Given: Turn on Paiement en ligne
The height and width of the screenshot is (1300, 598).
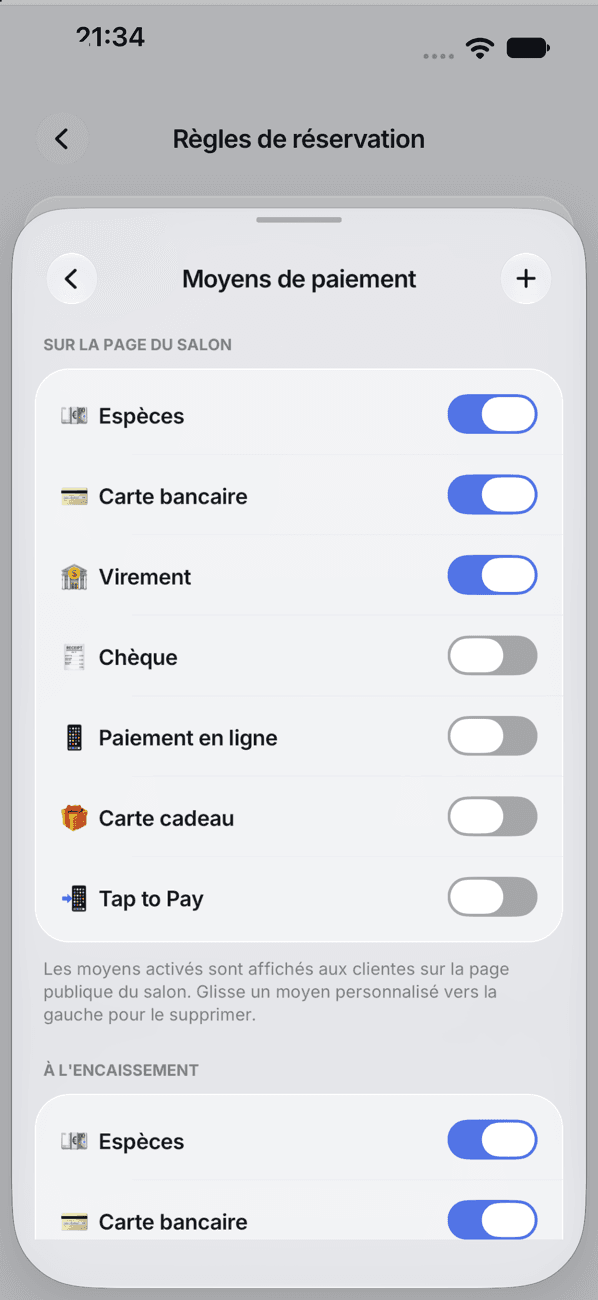Looking at the screenshot, I should point(492,736).
